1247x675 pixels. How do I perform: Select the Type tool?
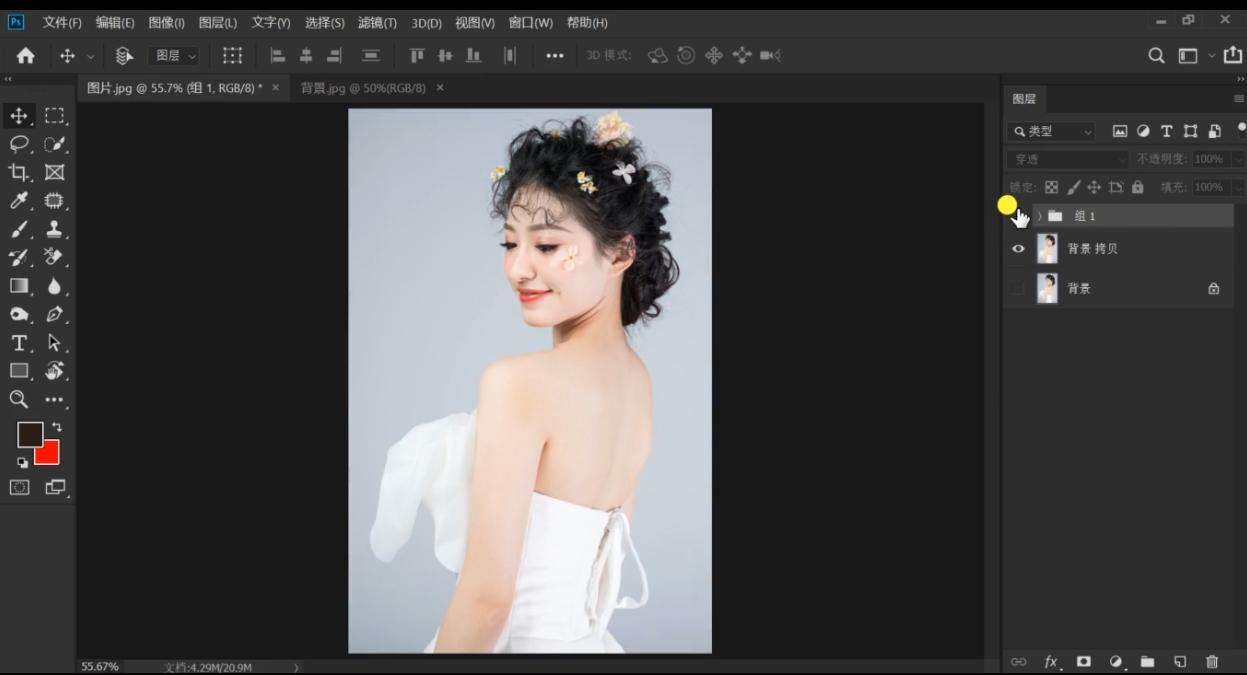click(18, 343)
